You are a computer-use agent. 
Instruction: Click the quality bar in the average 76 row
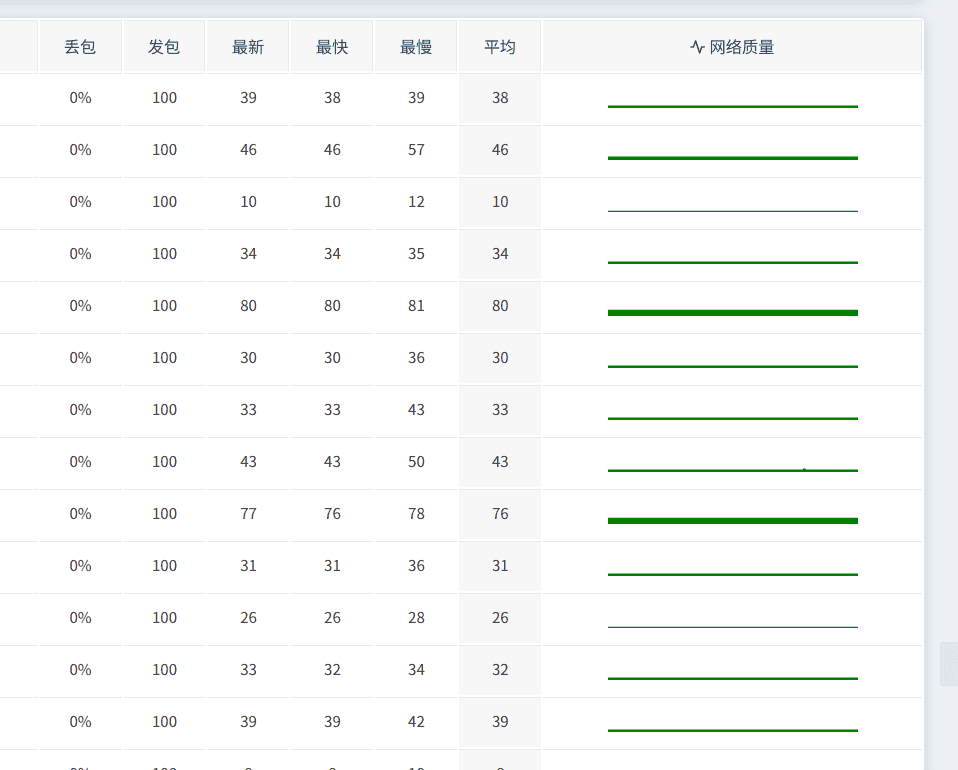pos(732,521)
